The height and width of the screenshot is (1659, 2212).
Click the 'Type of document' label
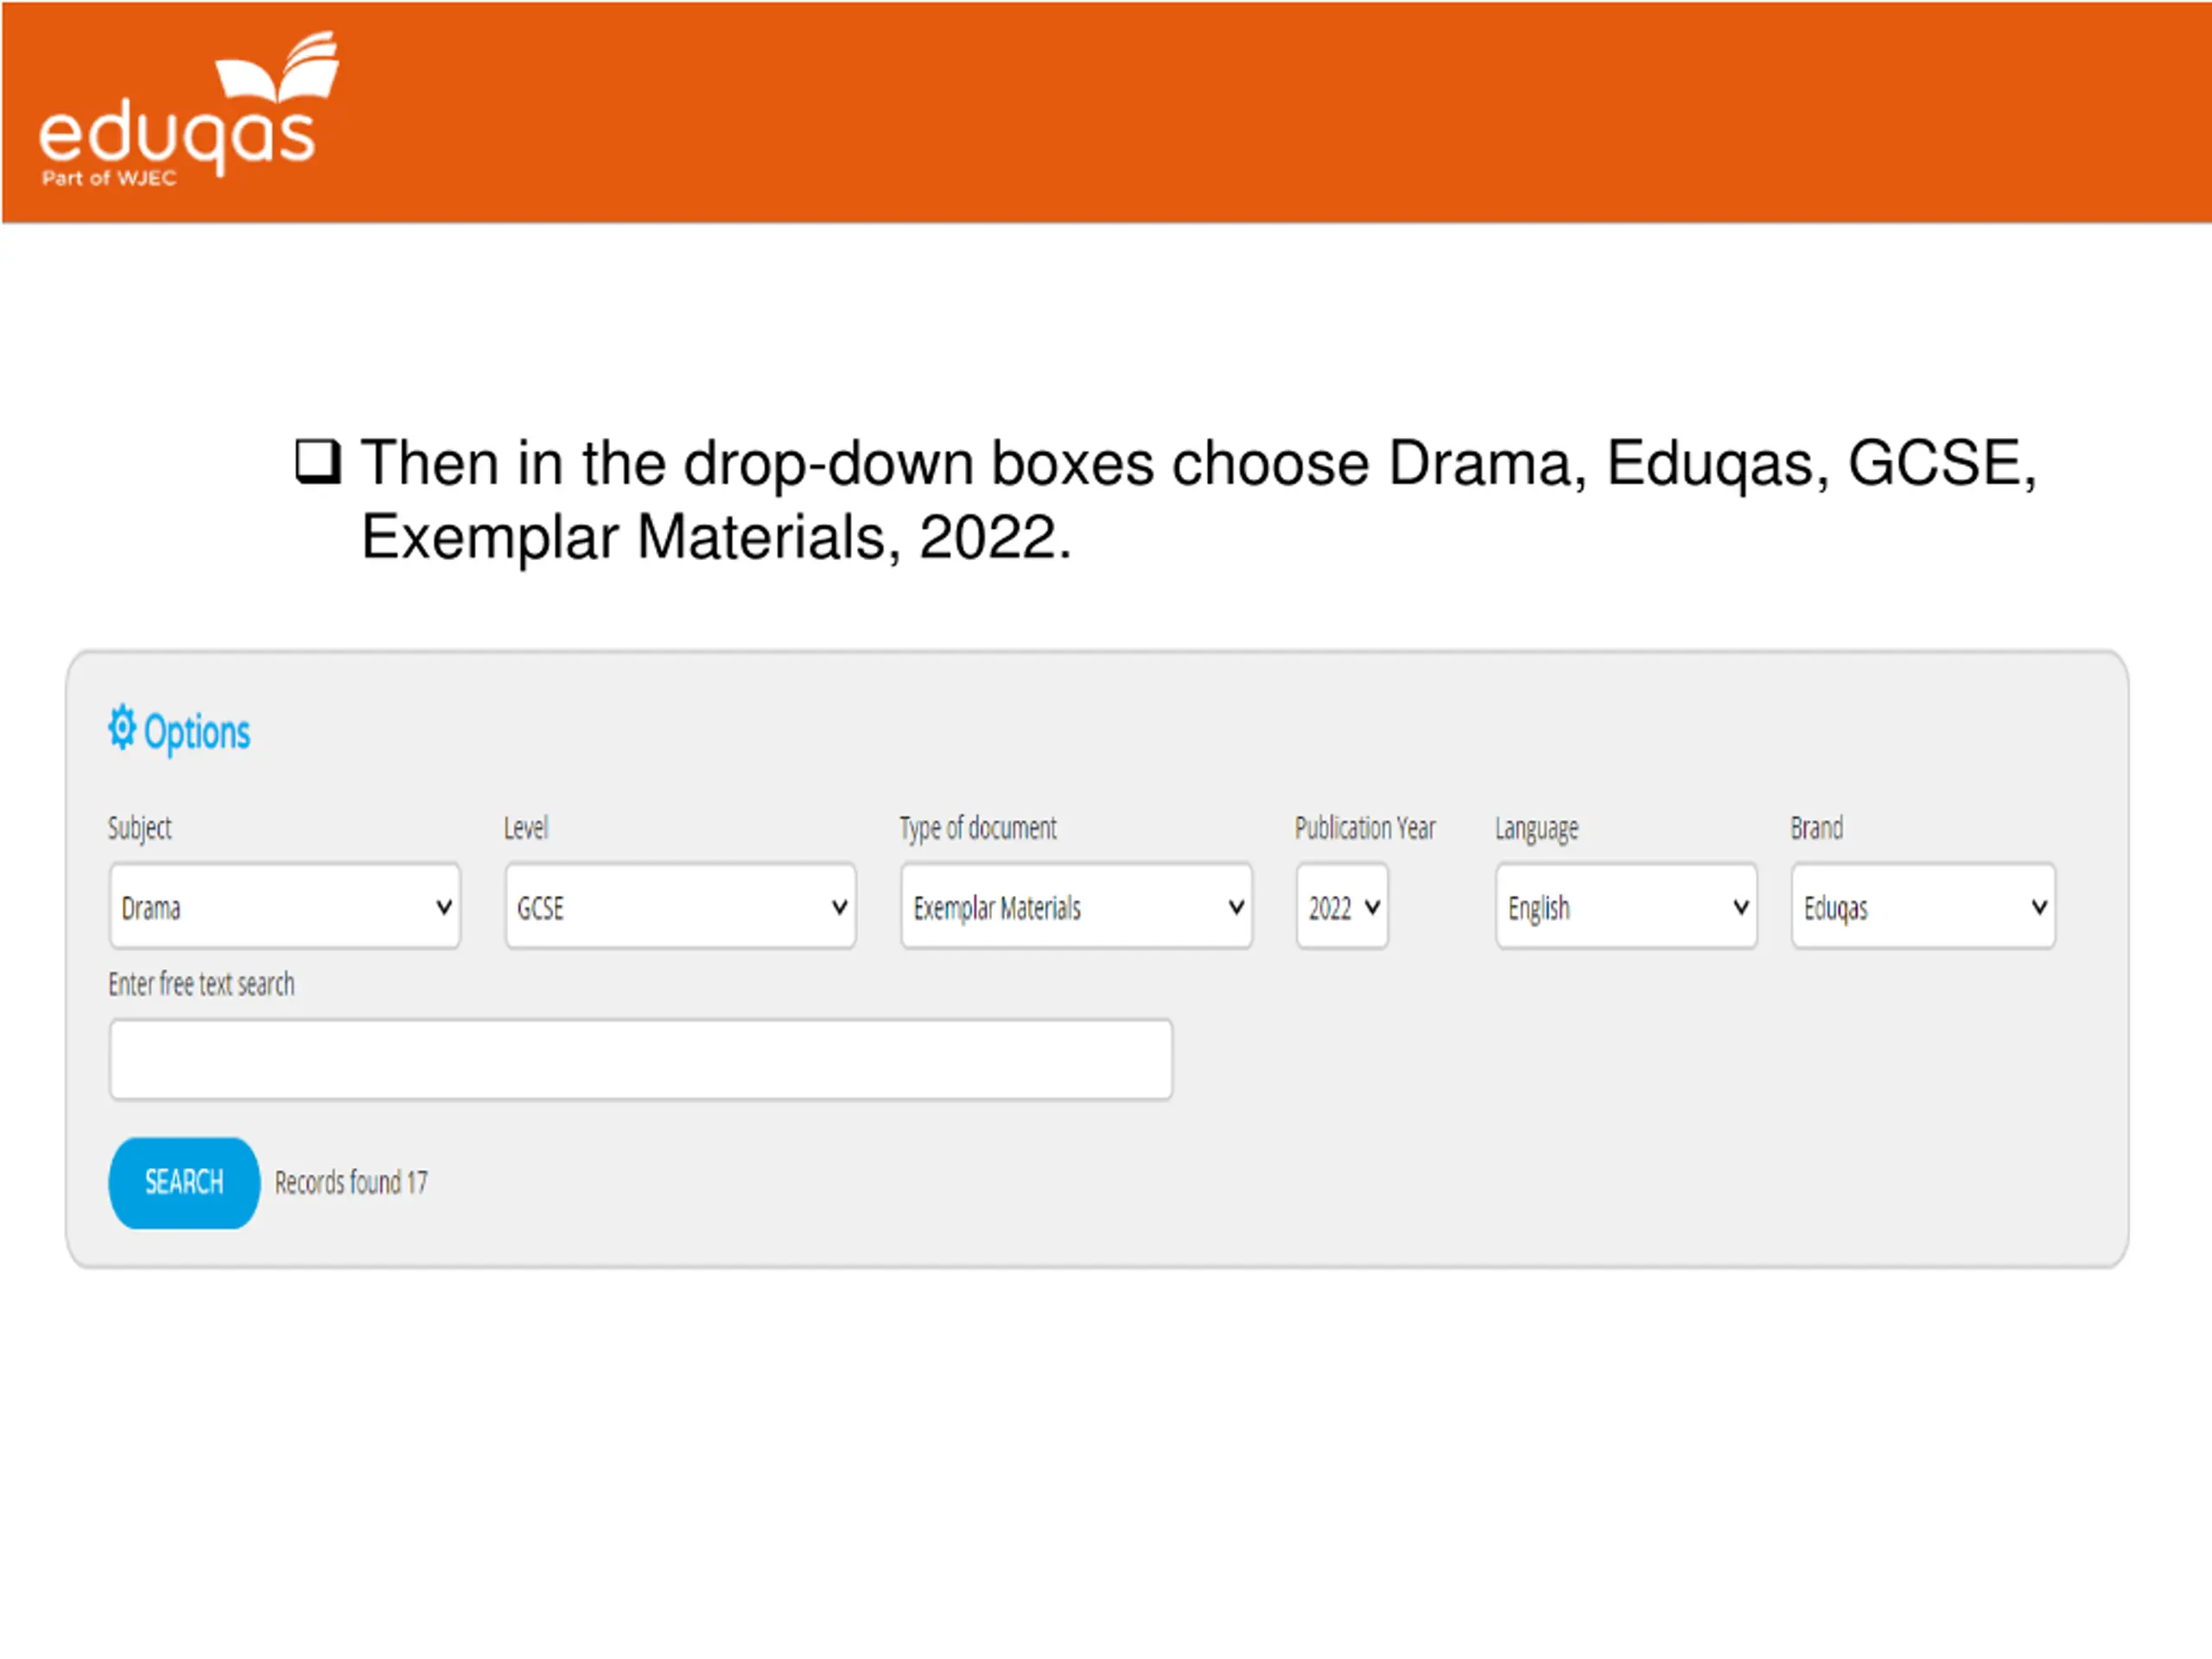978,828
